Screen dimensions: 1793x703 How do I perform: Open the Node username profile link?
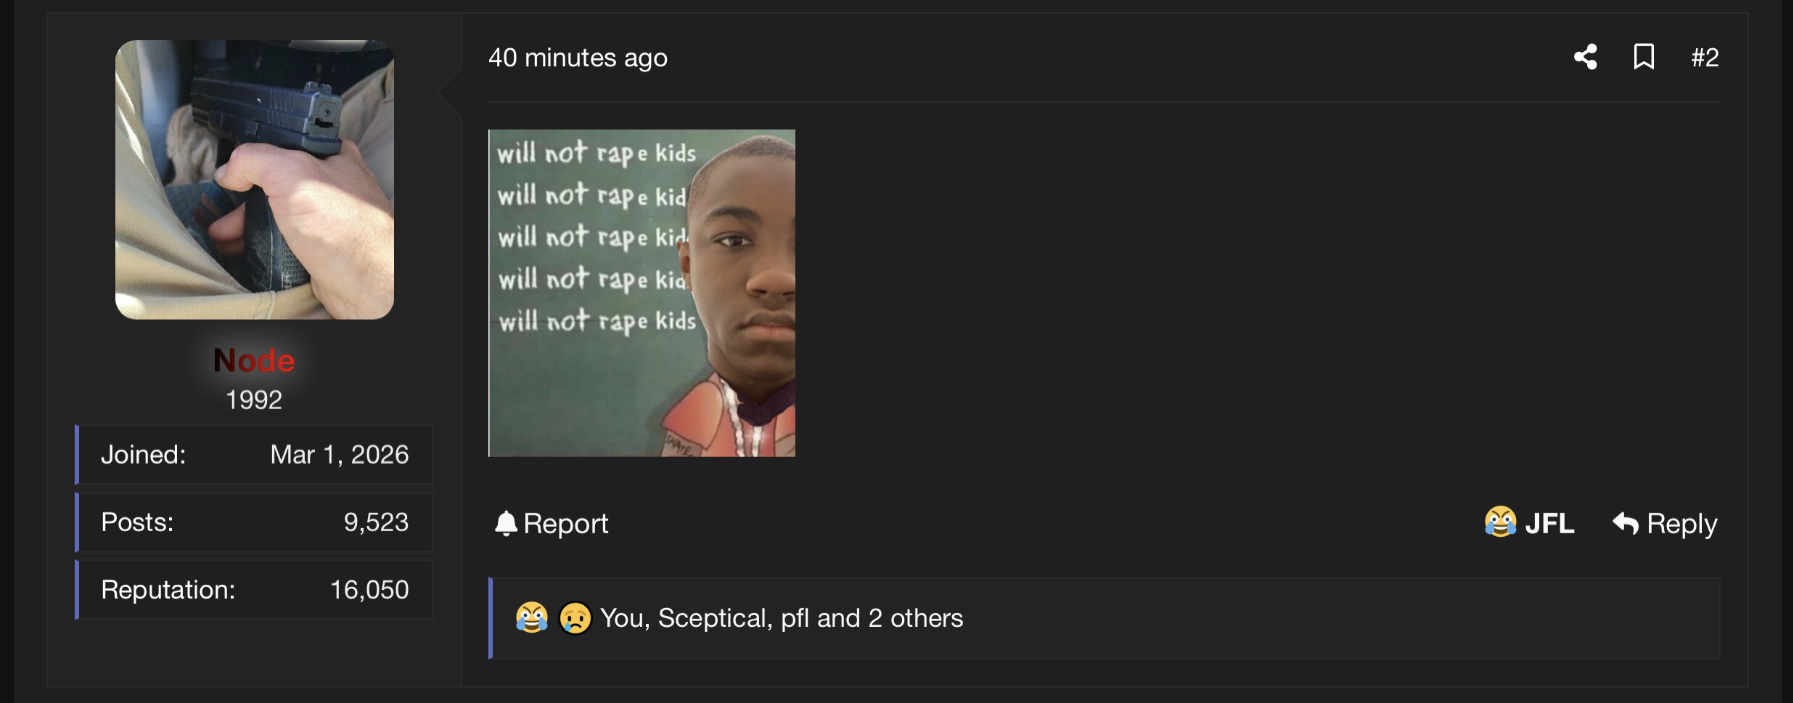click(x=254, y=360)
